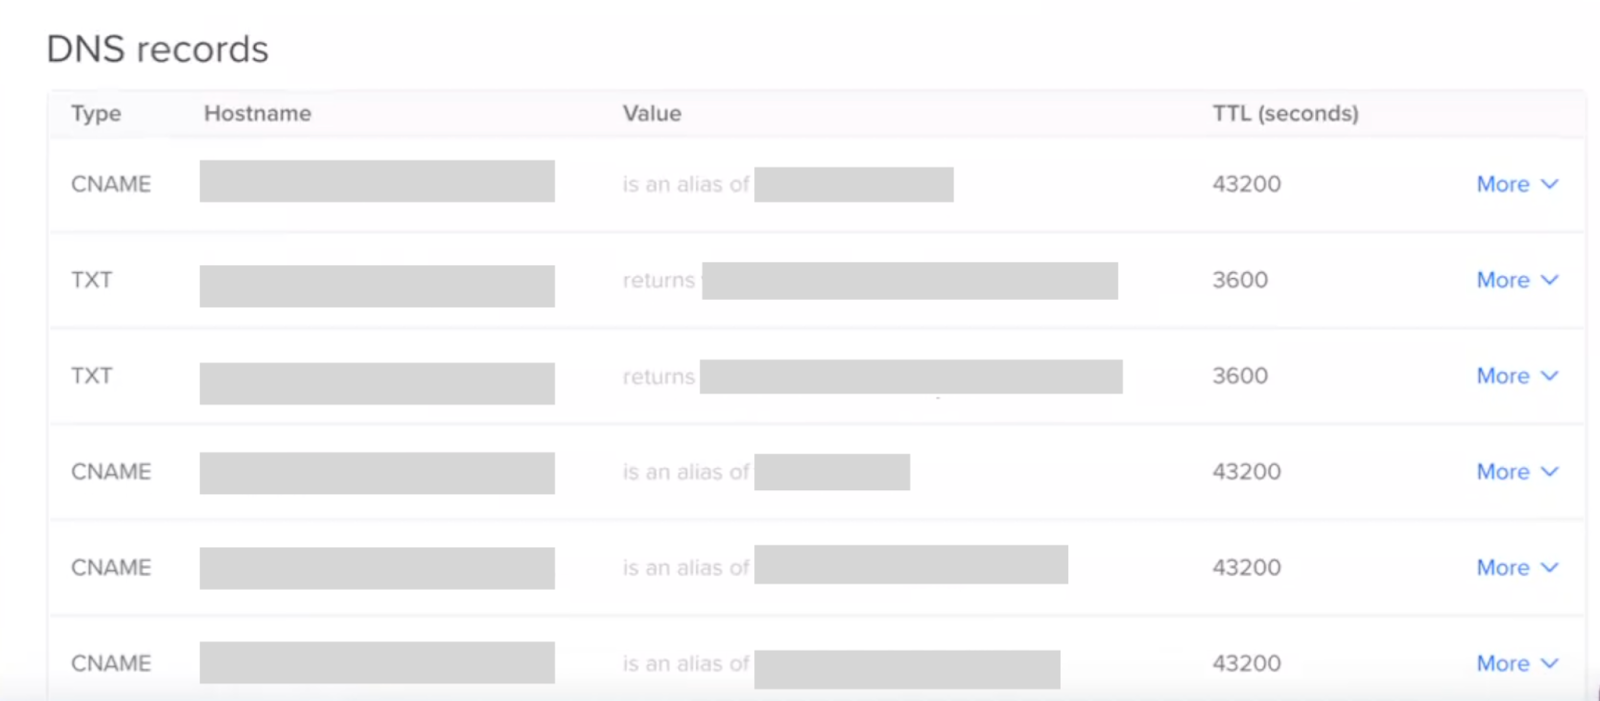Viewport: 1600px width, 701px height.
Task: Expand More on the third CNAME record
Action: coord(1517,568)
